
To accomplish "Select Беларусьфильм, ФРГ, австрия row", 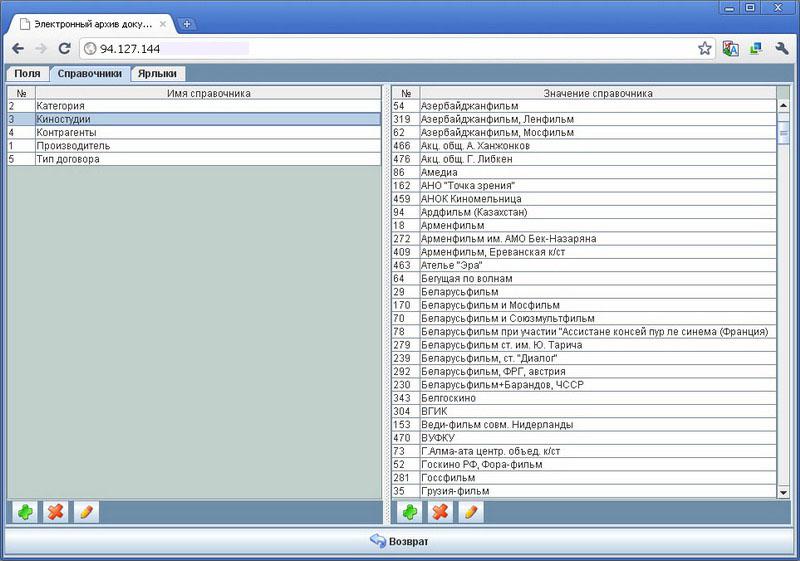I will click(584, 371).
